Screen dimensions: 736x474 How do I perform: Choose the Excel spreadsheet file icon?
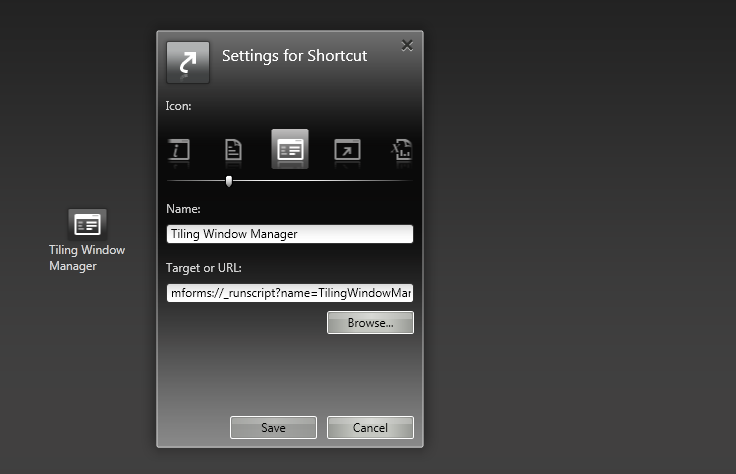(402, 151)
